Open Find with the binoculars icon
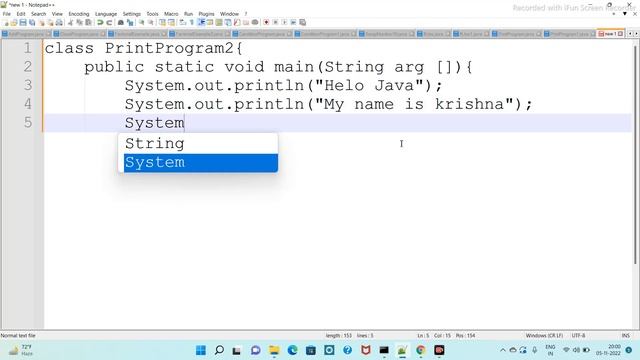 pyautogui.click(x=121, y=22)
